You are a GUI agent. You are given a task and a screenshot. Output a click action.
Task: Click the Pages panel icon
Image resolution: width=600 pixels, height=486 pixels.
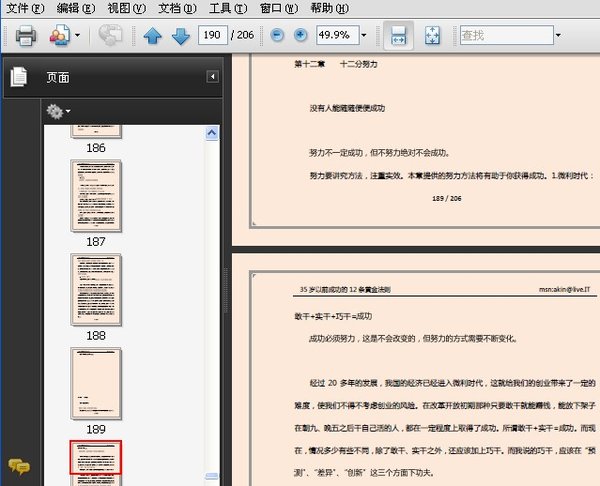18,77
